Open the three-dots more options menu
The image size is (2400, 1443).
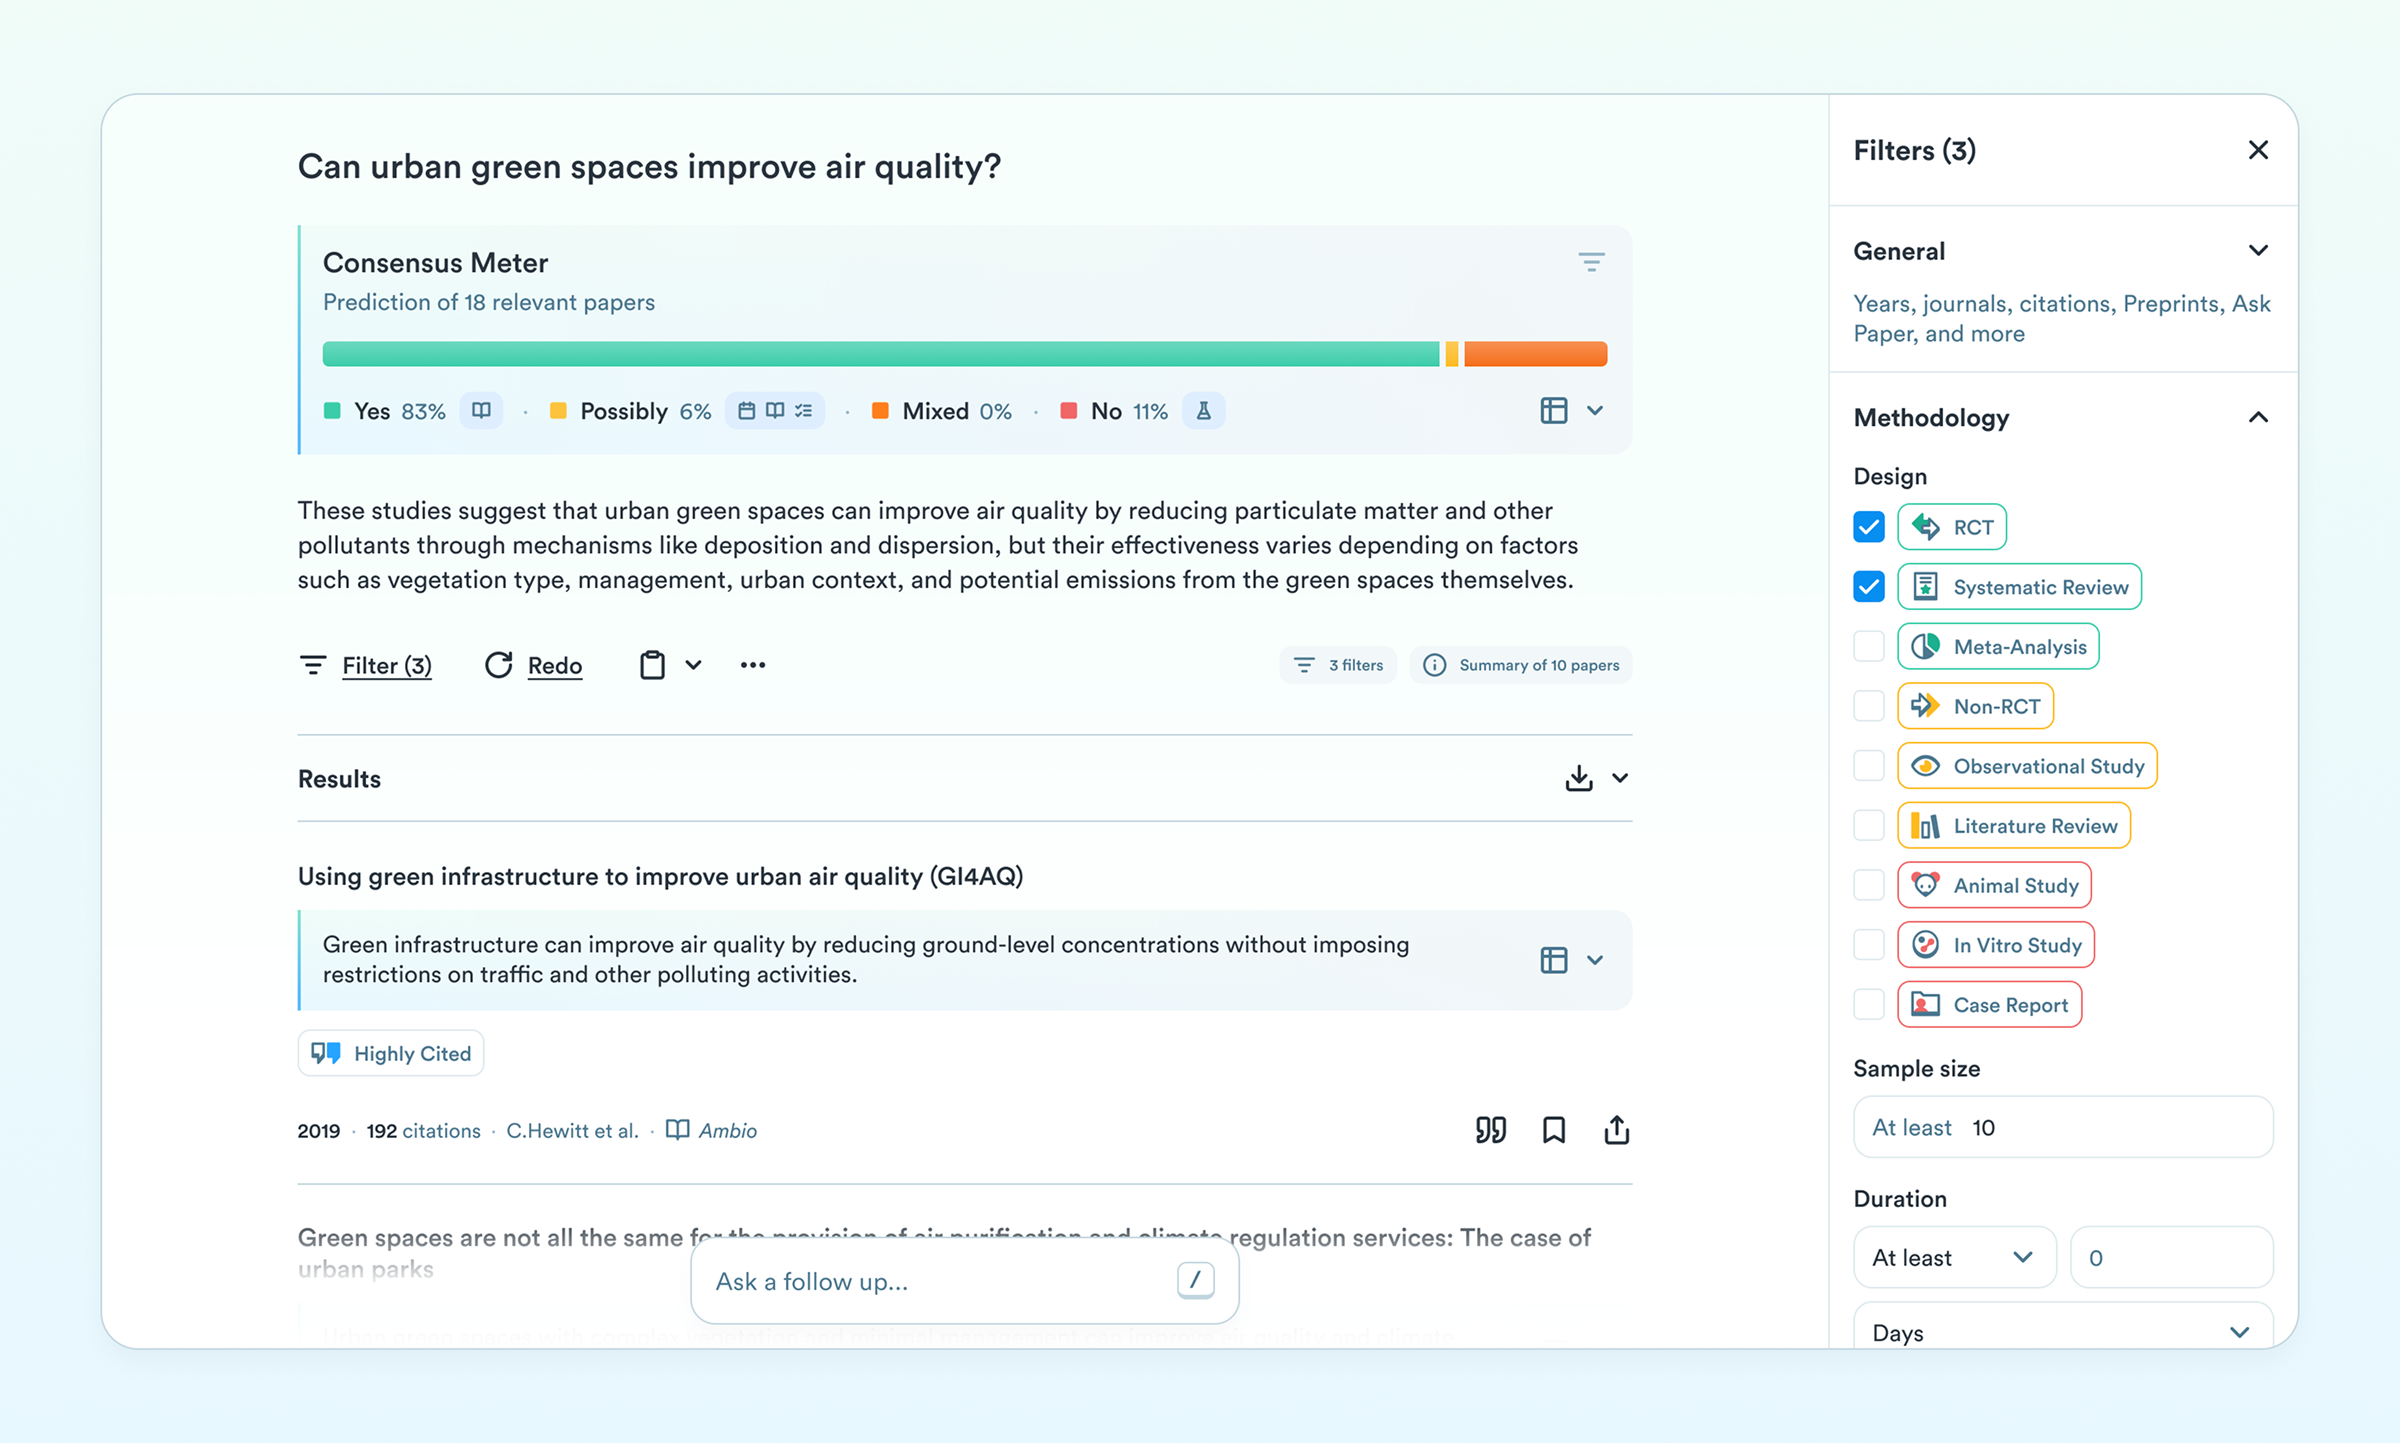pyautogui.click(x=753, y=665)
